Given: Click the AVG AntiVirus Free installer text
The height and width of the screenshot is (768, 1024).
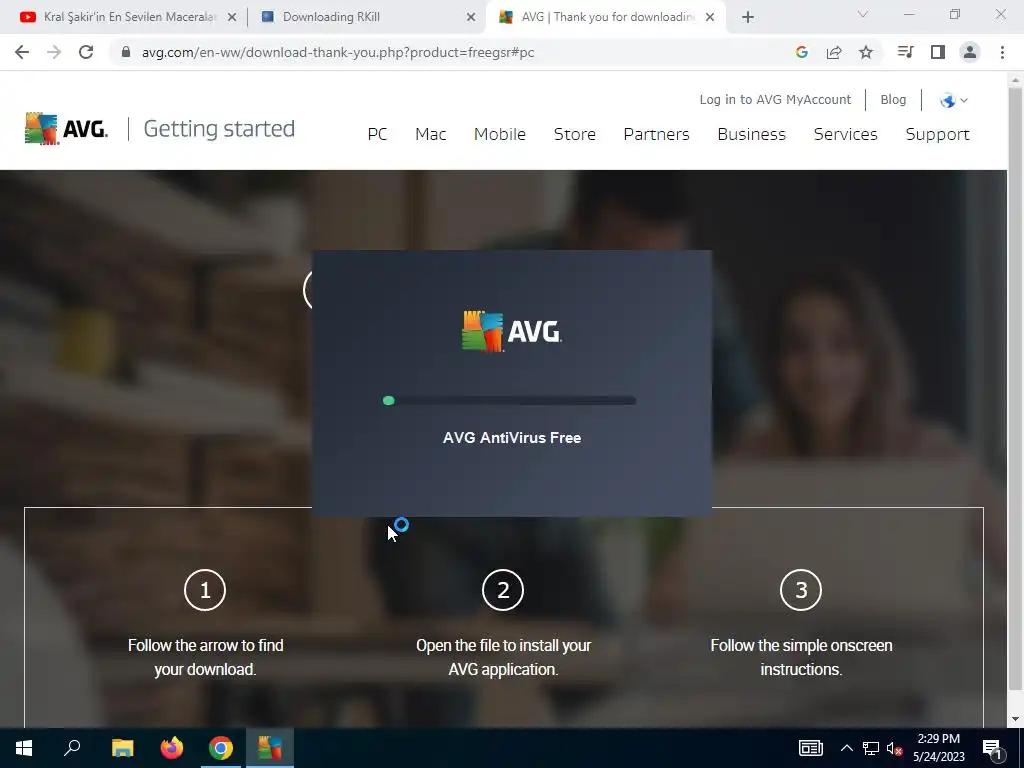Looking at the screenshot, I should point(512,438).
